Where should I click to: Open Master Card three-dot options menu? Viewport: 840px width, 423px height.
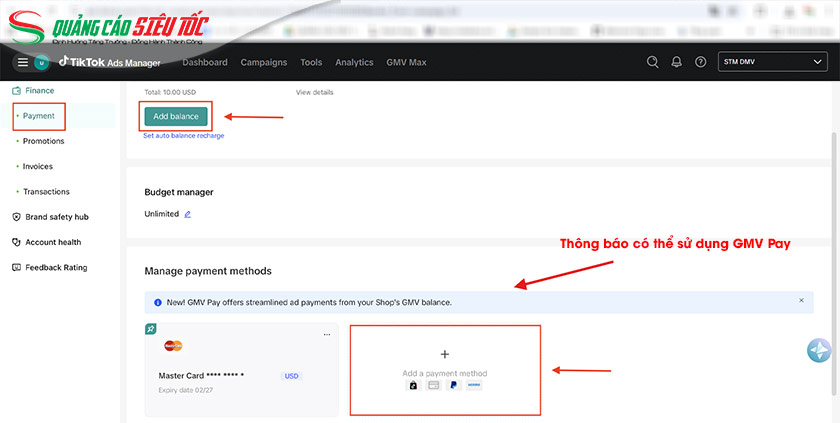[x=326, y=334]
